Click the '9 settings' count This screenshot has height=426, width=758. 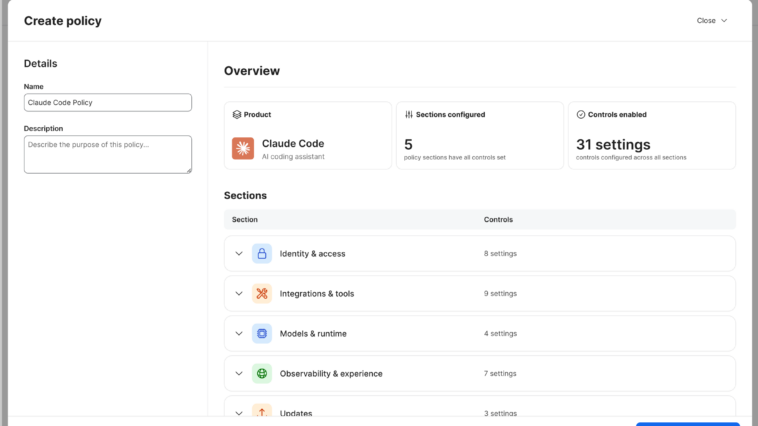500,294
